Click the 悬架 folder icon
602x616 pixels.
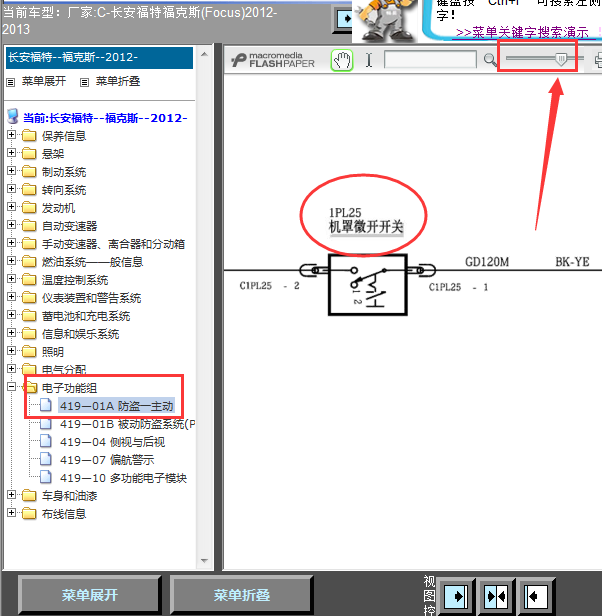coord(29,153)
